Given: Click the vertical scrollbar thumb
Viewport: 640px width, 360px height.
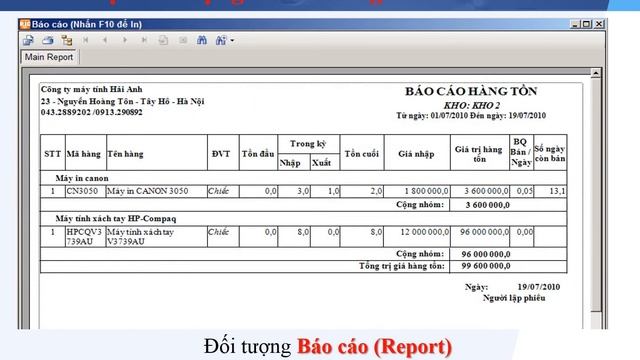Looking at the screenshot, I should point(596,195).
